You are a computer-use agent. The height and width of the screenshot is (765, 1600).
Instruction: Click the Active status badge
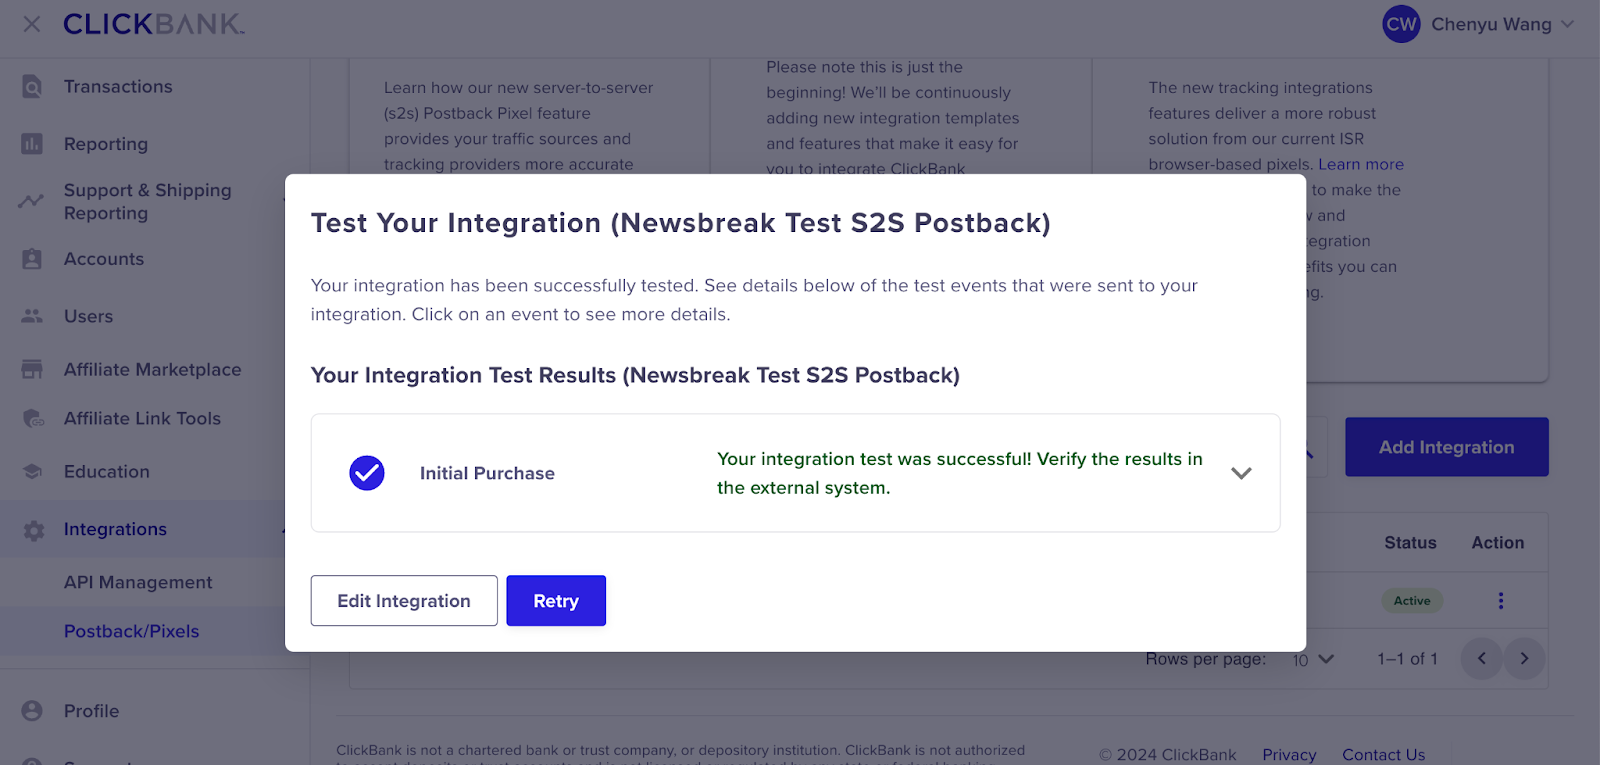pyautogui.click(x=1412, y=600)
